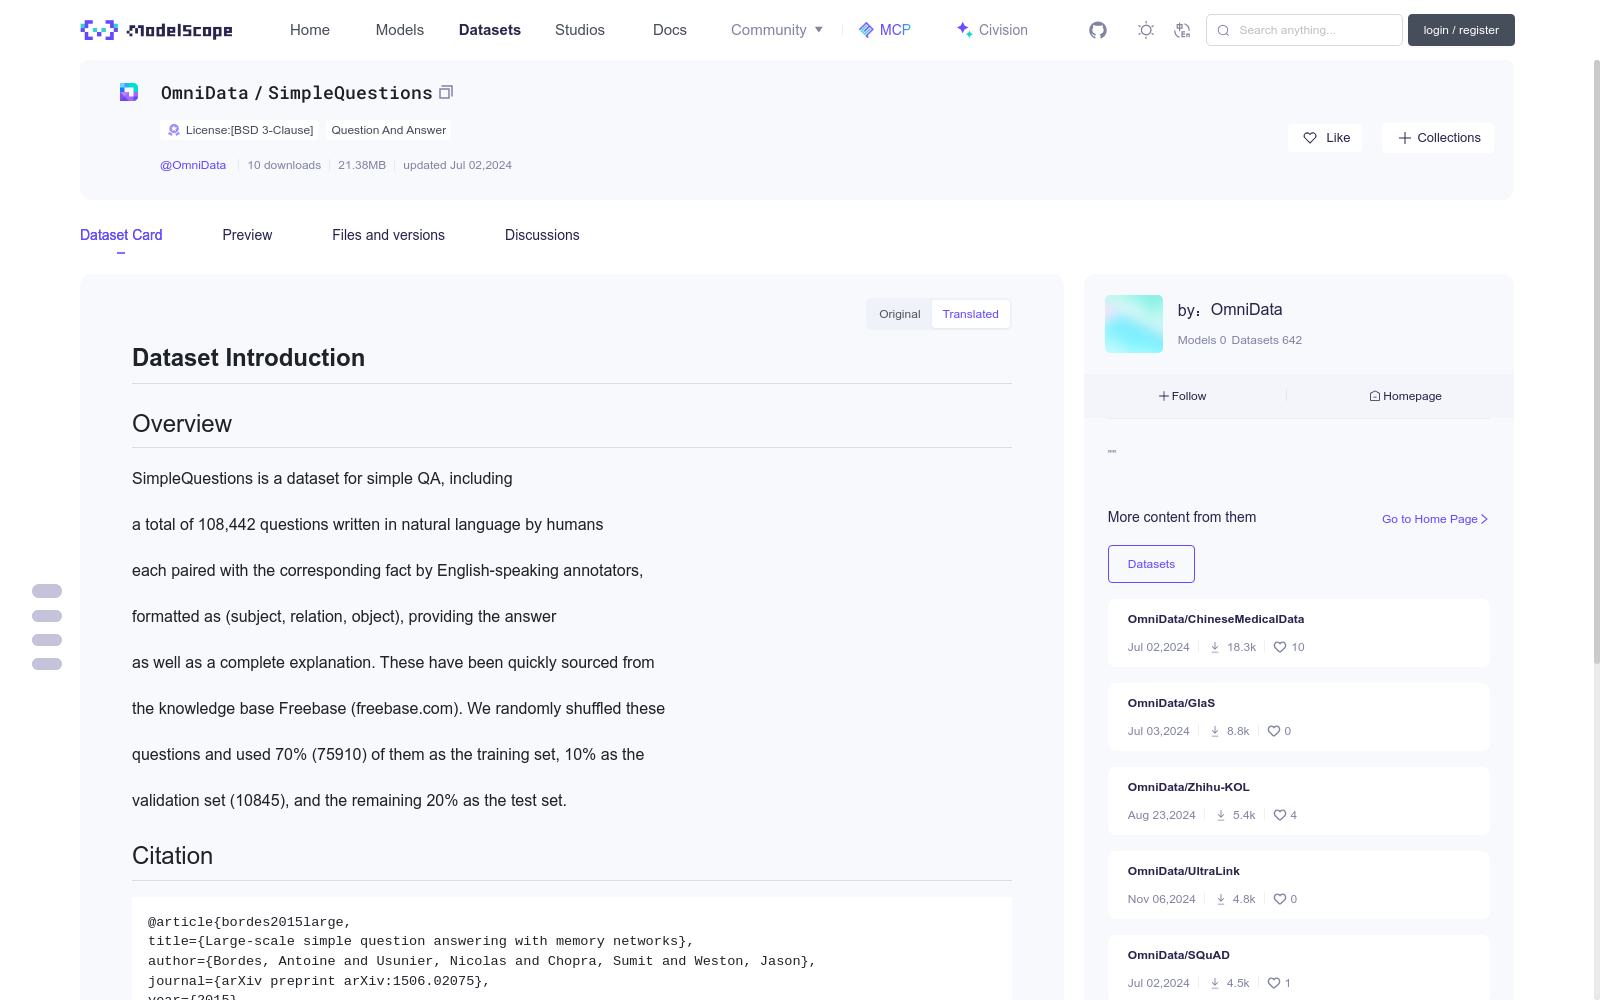Jump to first section outline marker
Viewport: 1600px width, 1000px height.
click(47, 591)
